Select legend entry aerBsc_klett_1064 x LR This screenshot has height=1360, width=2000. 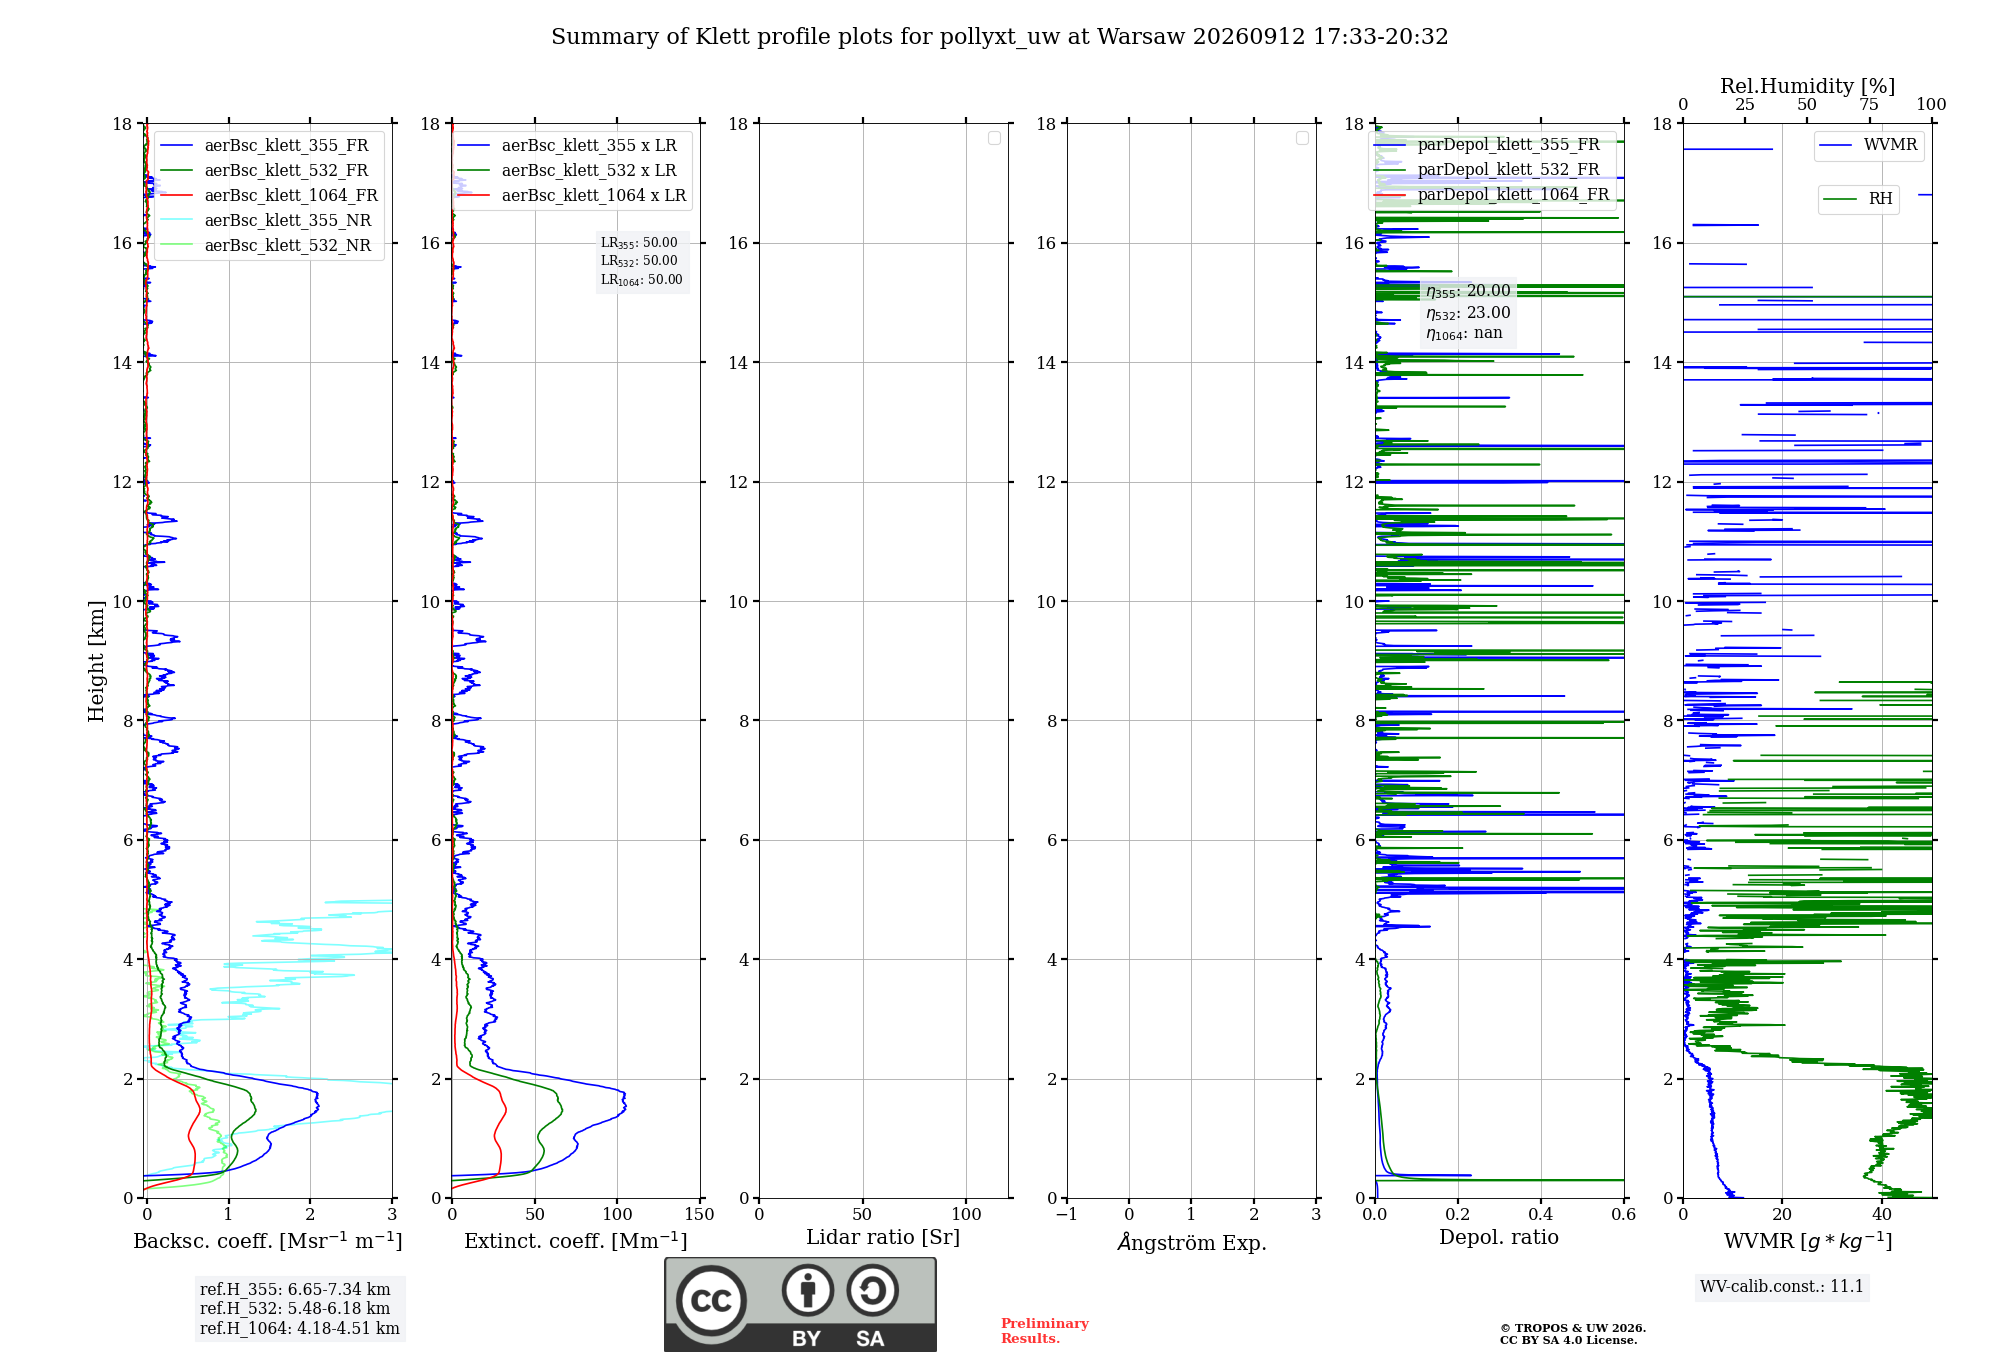(594, 196)
